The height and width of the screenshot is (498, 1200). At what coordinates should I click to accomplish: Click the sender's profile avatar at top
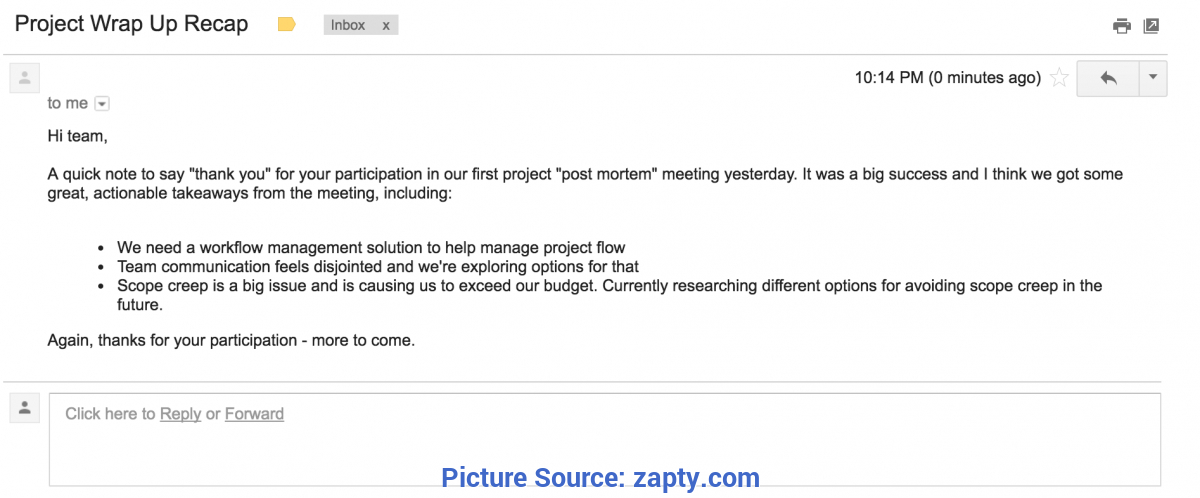click(x=24, y=77)
